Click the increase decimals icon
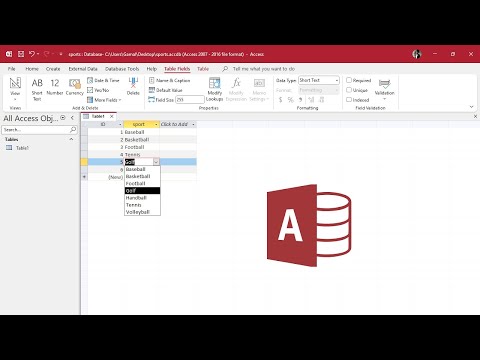The height and width of the screenshot is (360, 480). coord(311,100)
